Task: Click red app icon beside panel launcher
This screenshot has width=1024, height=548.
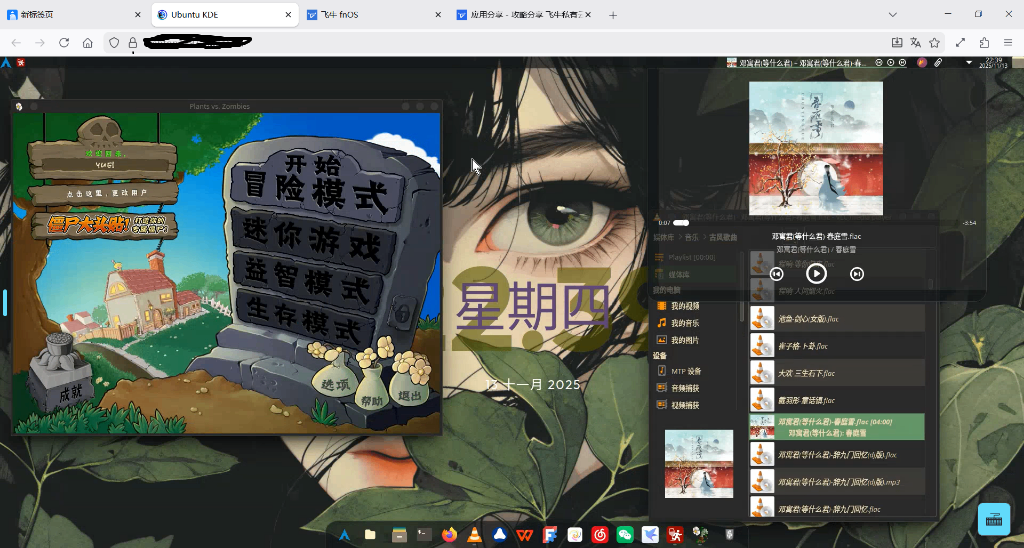Action: pyautogui.click(x=21, y=63)
